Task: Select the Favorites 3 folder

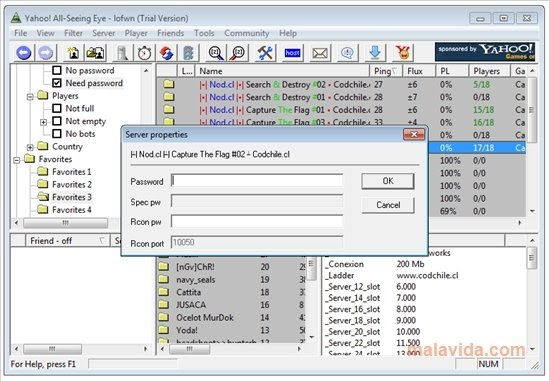Action: pos(64,197)
